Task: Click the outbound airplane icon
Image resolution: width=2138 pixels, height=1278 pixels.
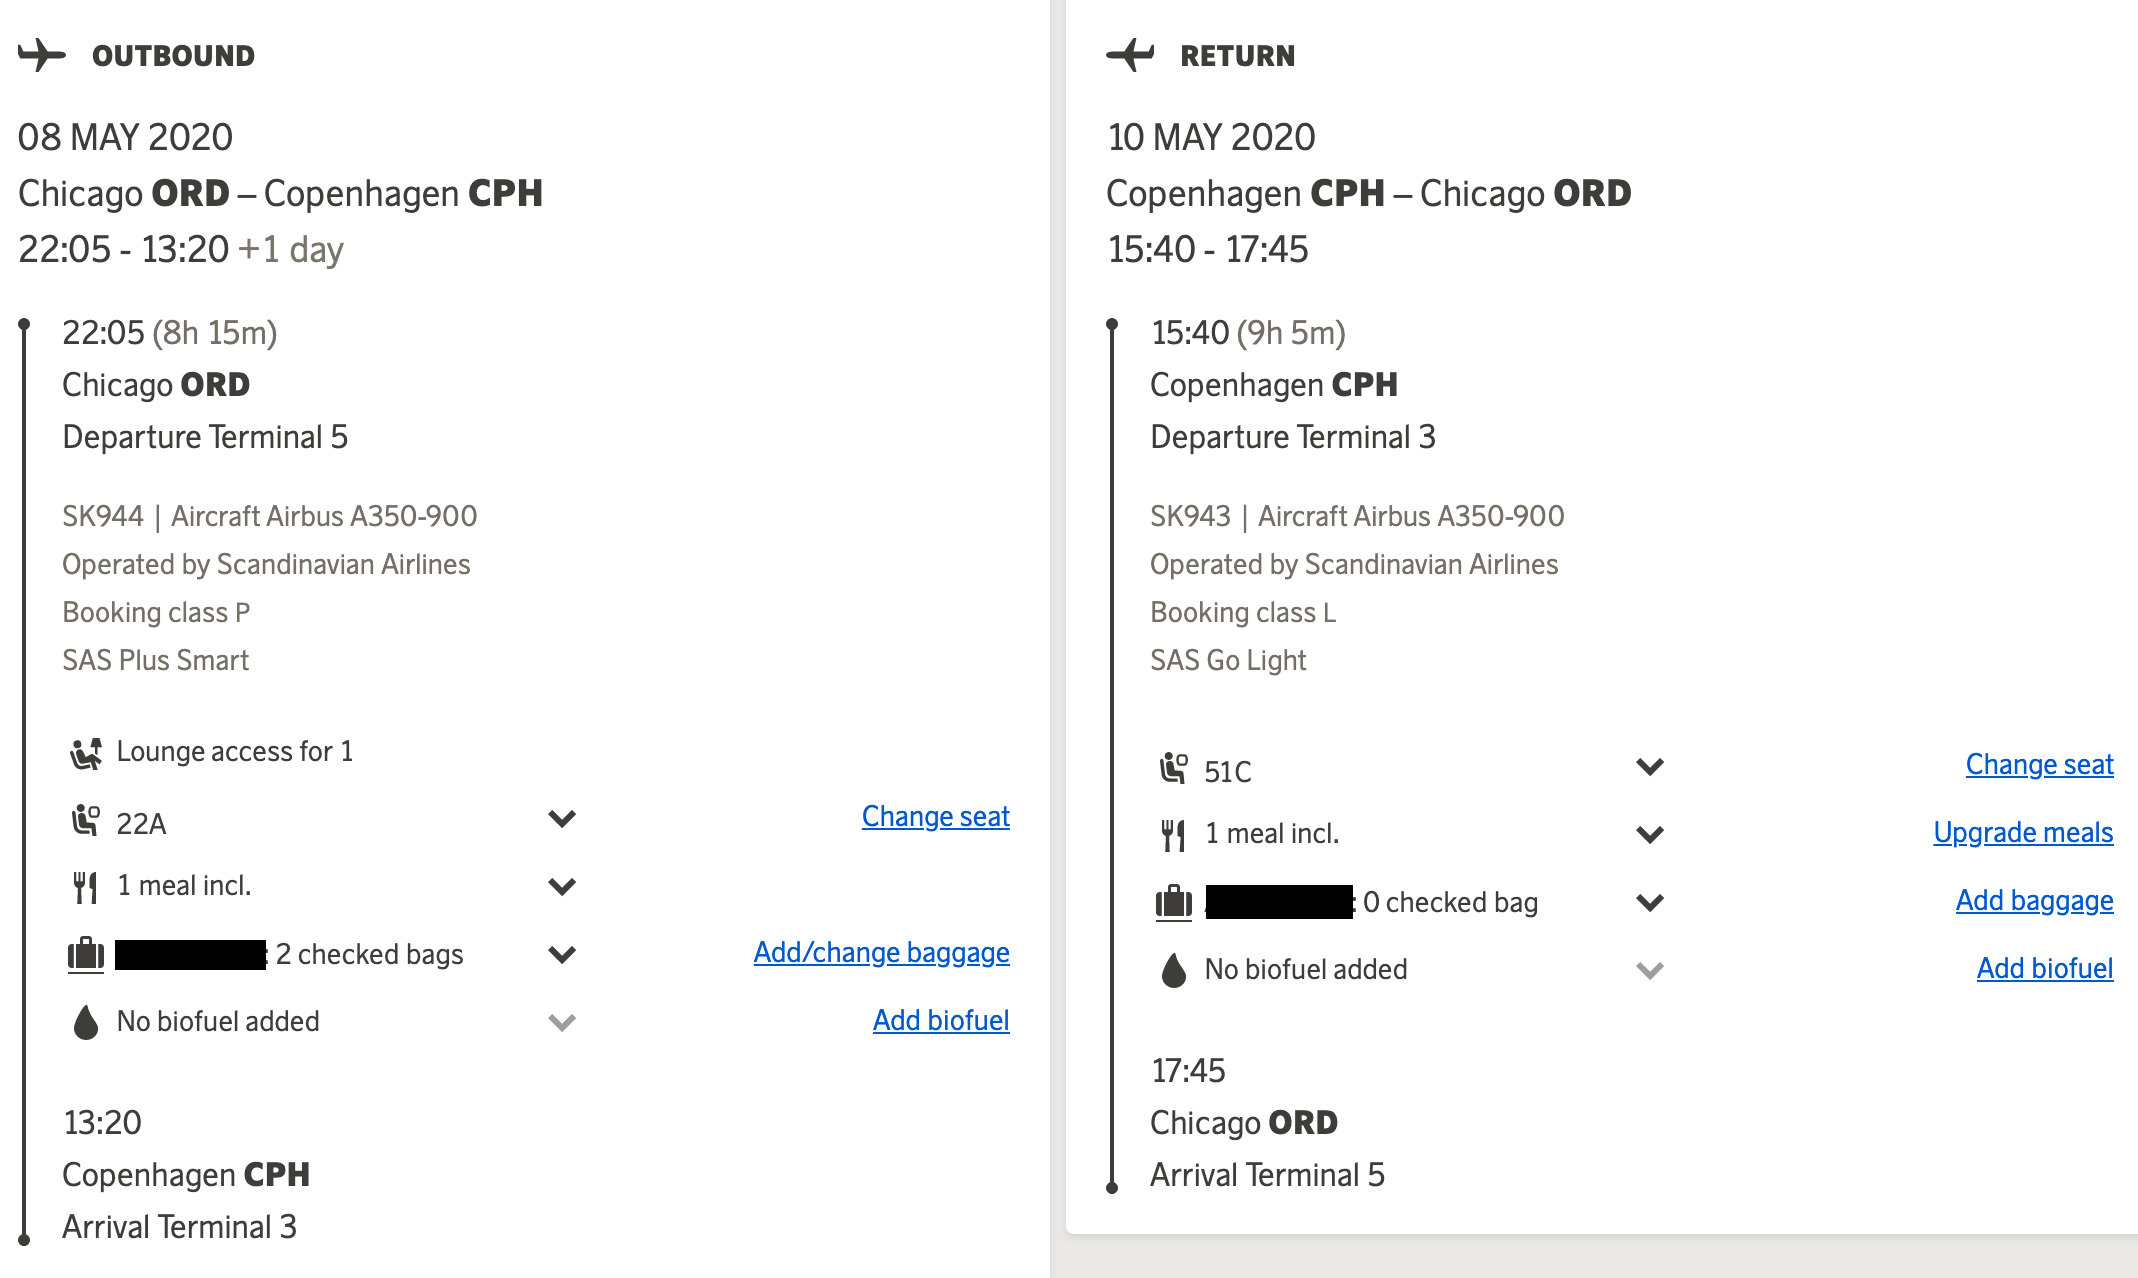Action: [x=41, y=55]
